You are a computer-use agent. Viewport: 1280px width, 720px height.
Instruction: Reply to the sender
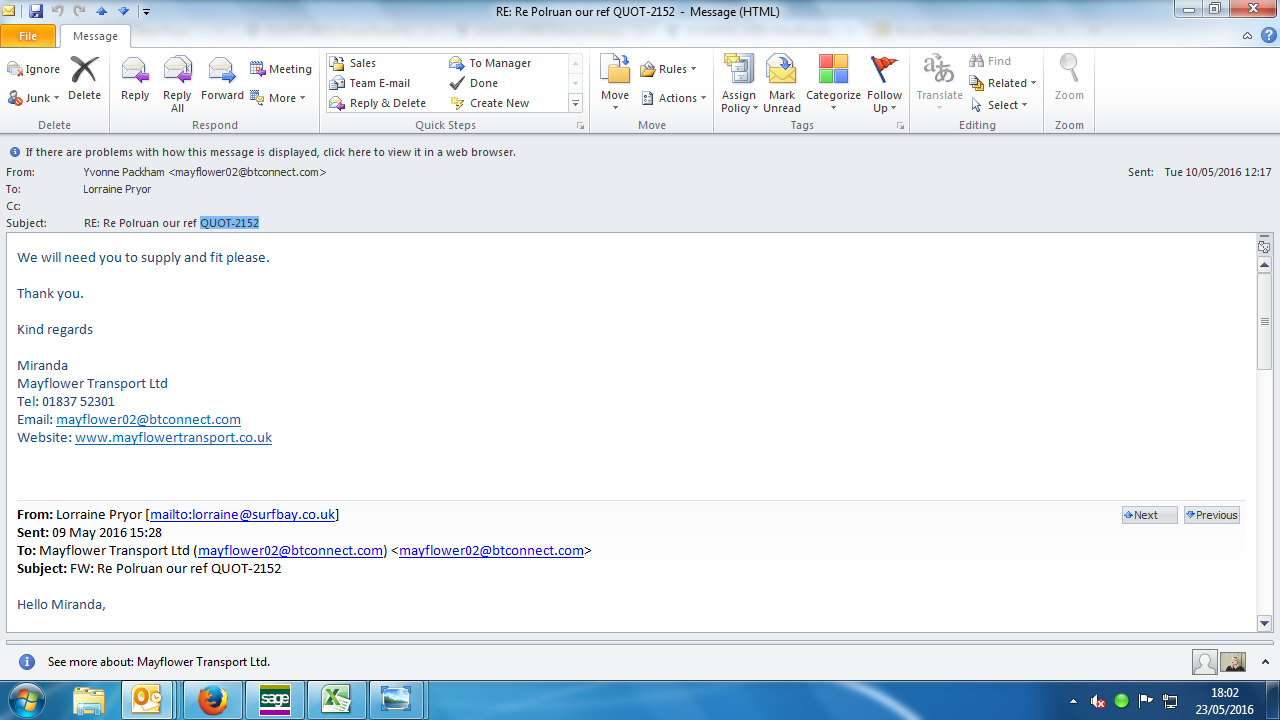(x=135, y=79)
